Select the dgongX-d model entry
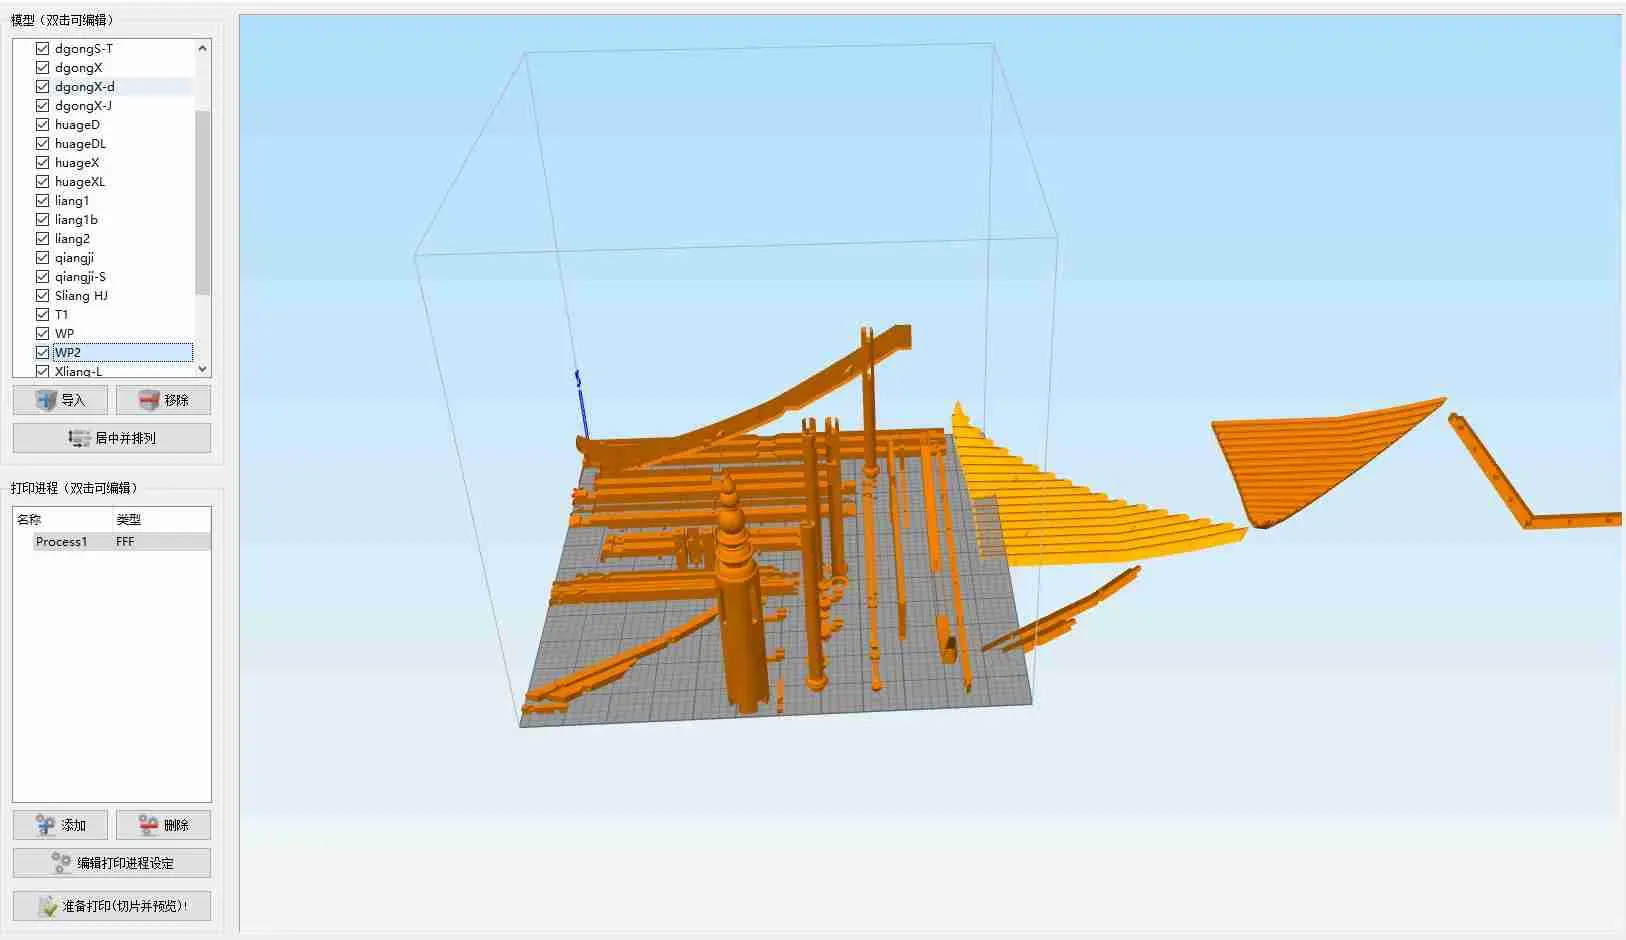 pos(84,86)
